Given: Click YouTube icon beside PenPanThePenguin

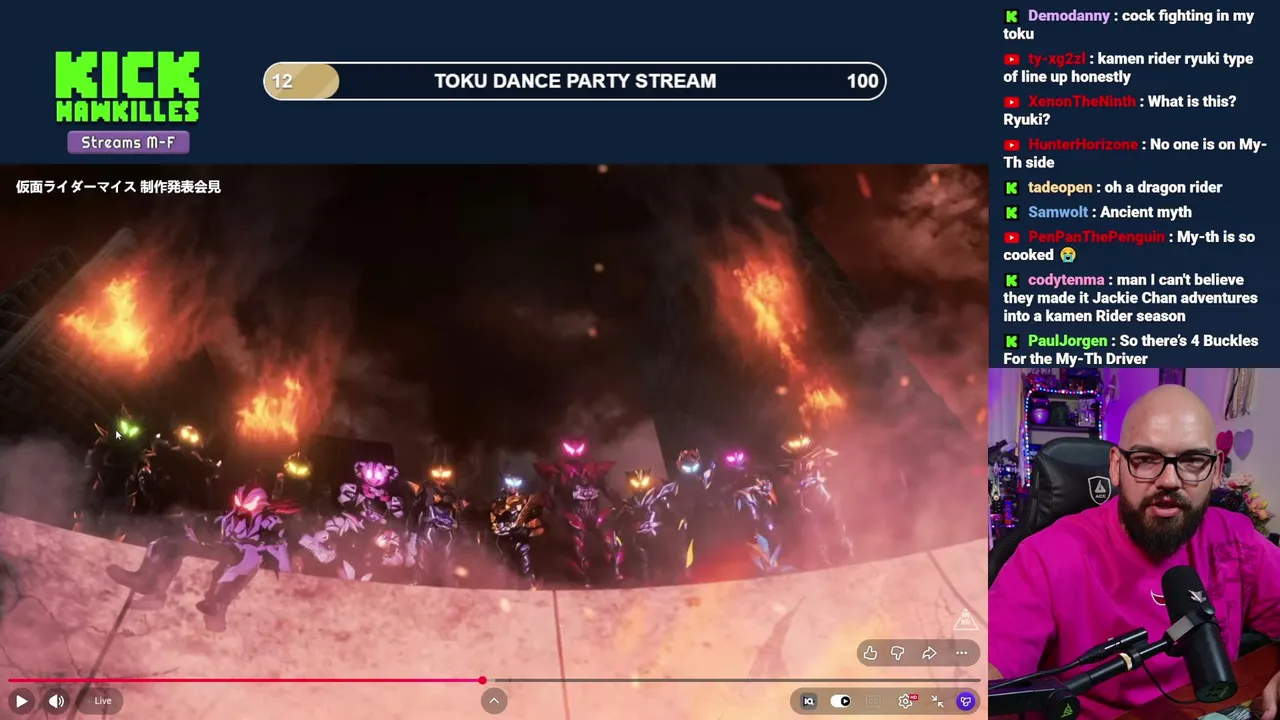Looking at the screenshot, I should point(1012,237).
